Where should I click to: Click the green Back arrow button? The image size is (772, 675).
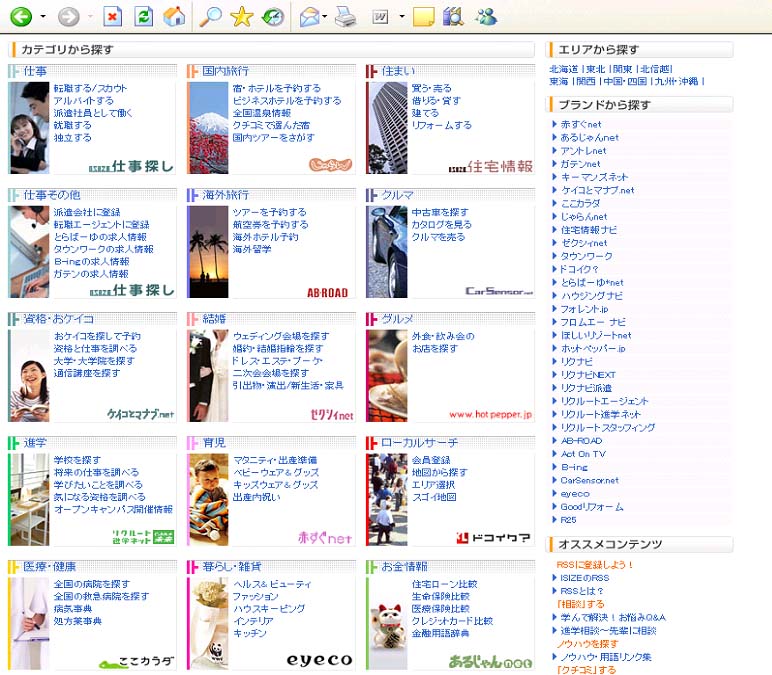21,17
